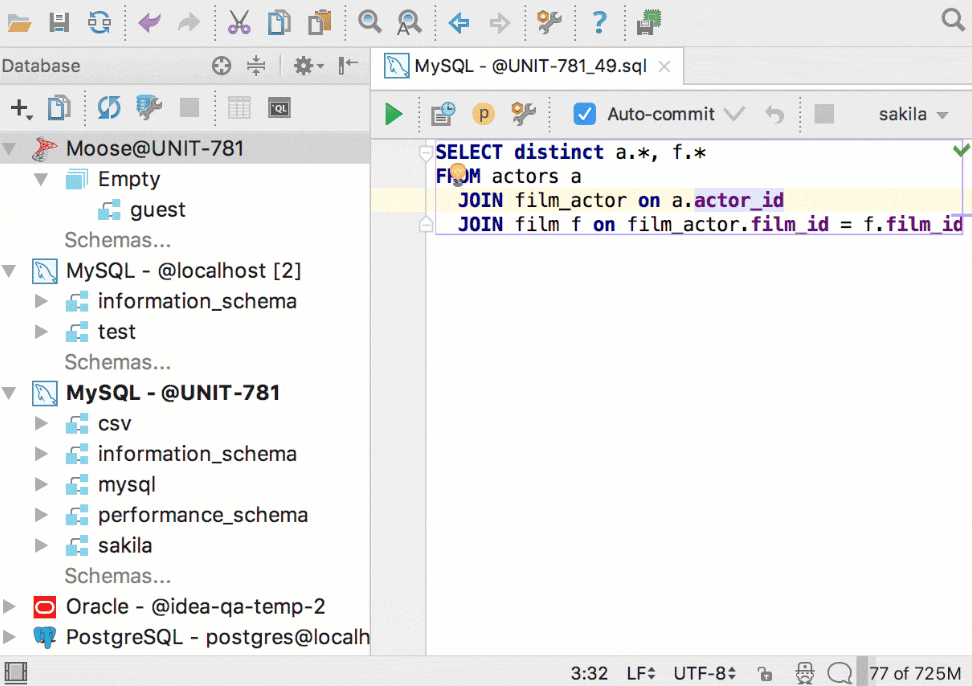Toggle the Auto-commit checkbox
This screenshot has height=686, width=972.
pyautogui.click(x=585, y=114)
